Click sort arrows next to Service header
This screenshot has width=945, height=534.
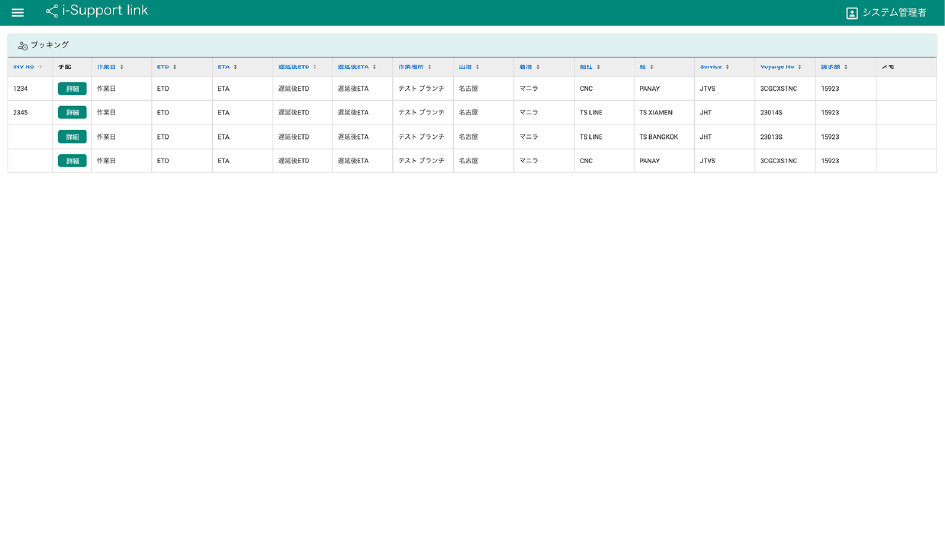click(727, 67)
